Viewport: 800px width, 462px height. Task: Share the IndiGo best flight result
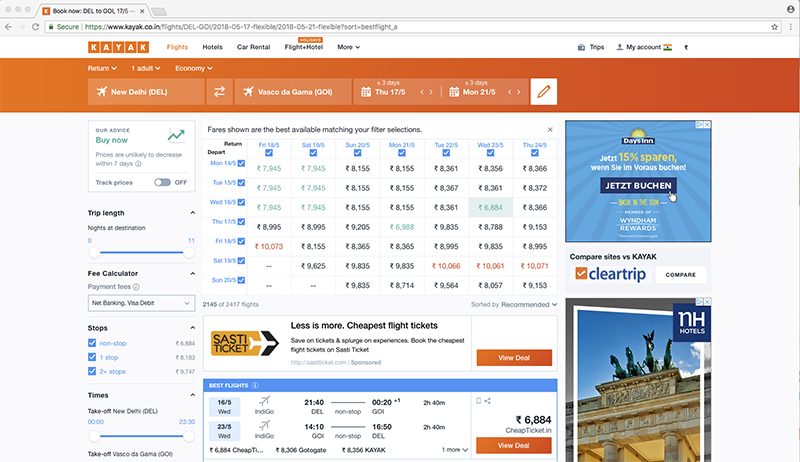488,401
